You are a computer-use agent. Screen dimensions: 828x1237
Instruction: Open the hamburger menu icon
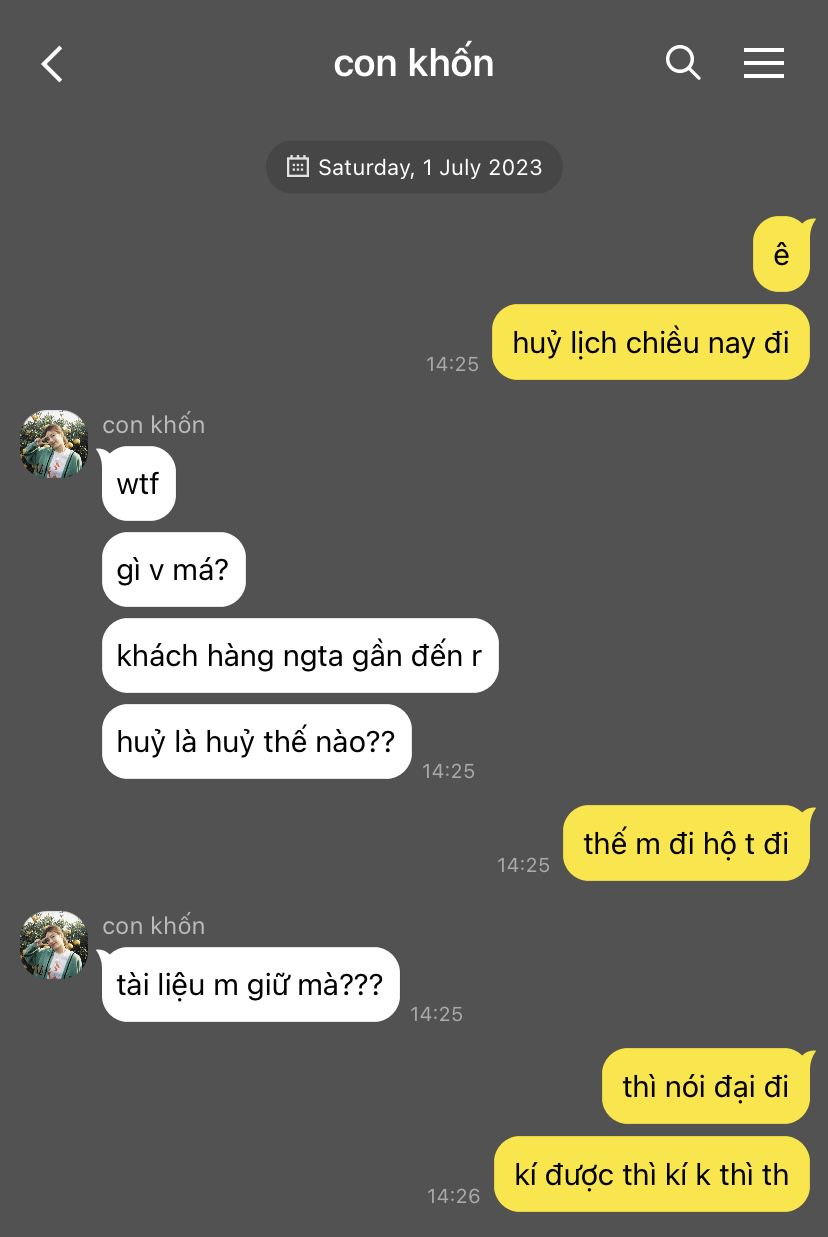pos(764,63)
